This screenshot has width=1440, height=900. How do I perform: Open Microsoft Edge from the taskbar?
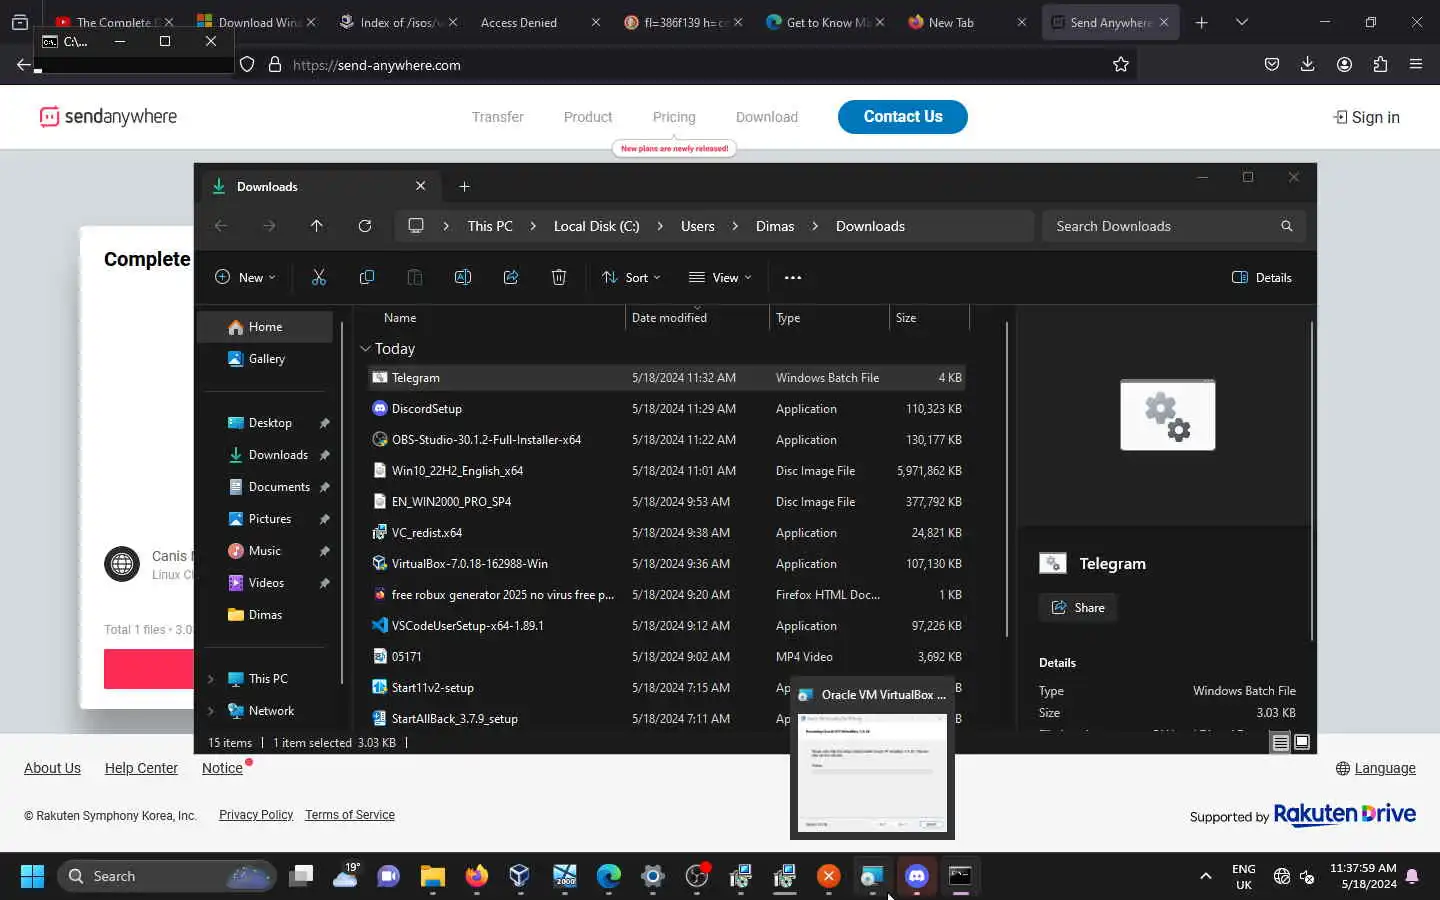click(609, 876)
